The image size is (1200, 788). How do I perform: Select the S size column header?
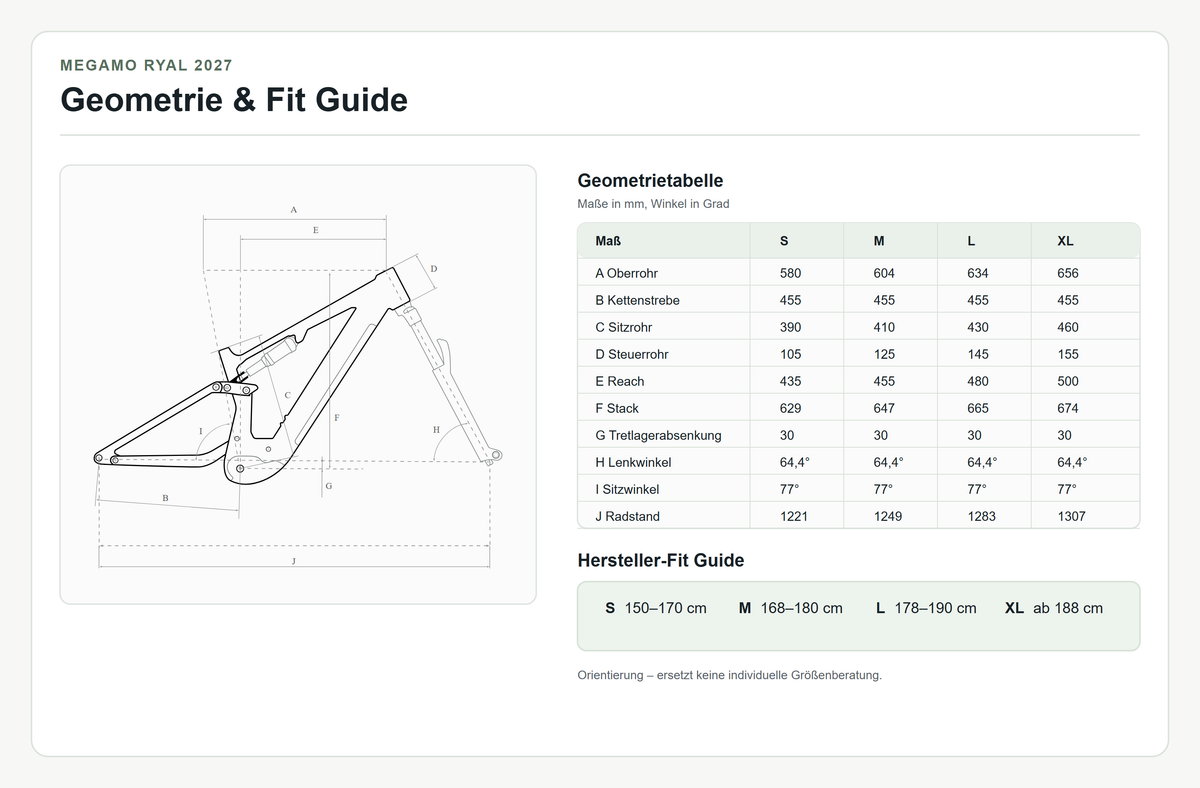pos(784,241)
